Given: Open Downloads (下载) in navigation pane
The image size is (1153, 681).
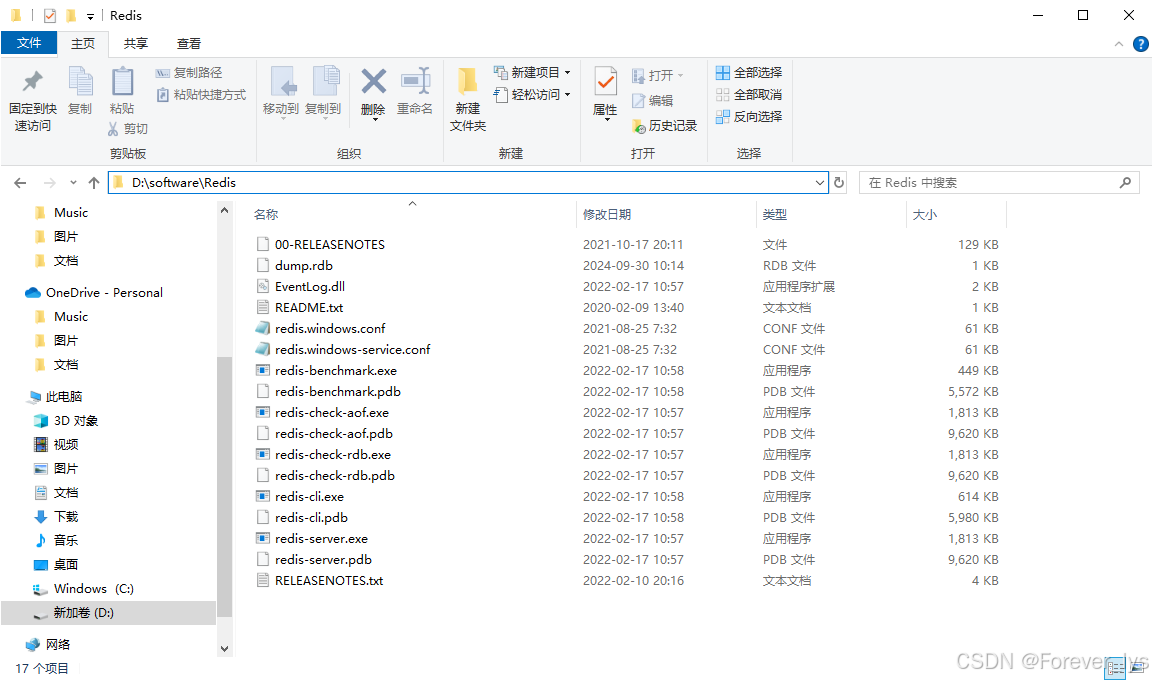Looking at the screenshot, I should pyautogui.click(x=65, y=517).
